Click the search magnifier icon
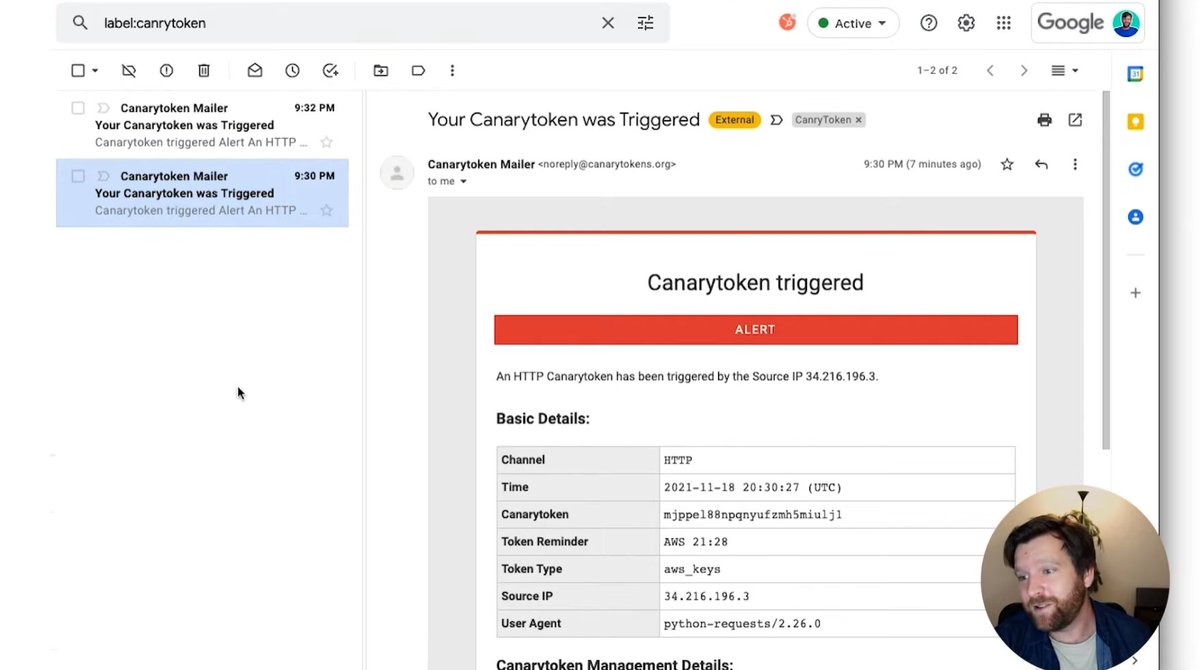 click(x=80, y=23)
